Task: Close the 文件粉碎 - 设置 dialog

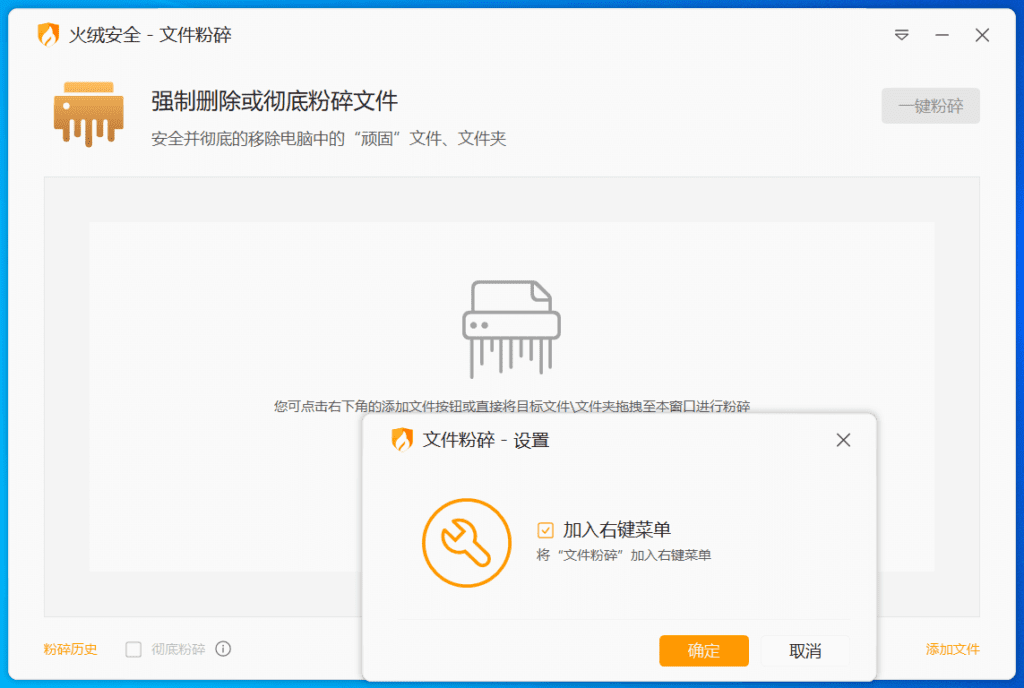Action: 843,440
